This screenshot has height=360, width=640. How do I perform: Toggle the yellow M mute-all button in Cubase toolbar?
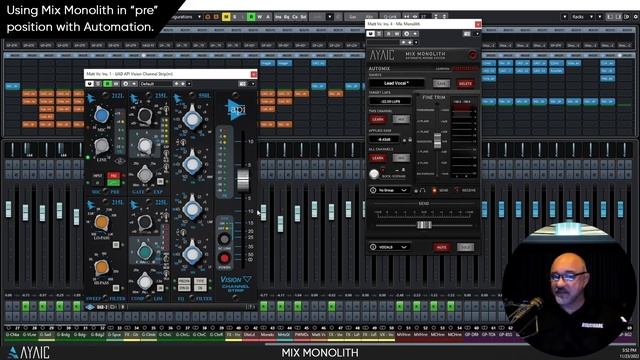226,17
